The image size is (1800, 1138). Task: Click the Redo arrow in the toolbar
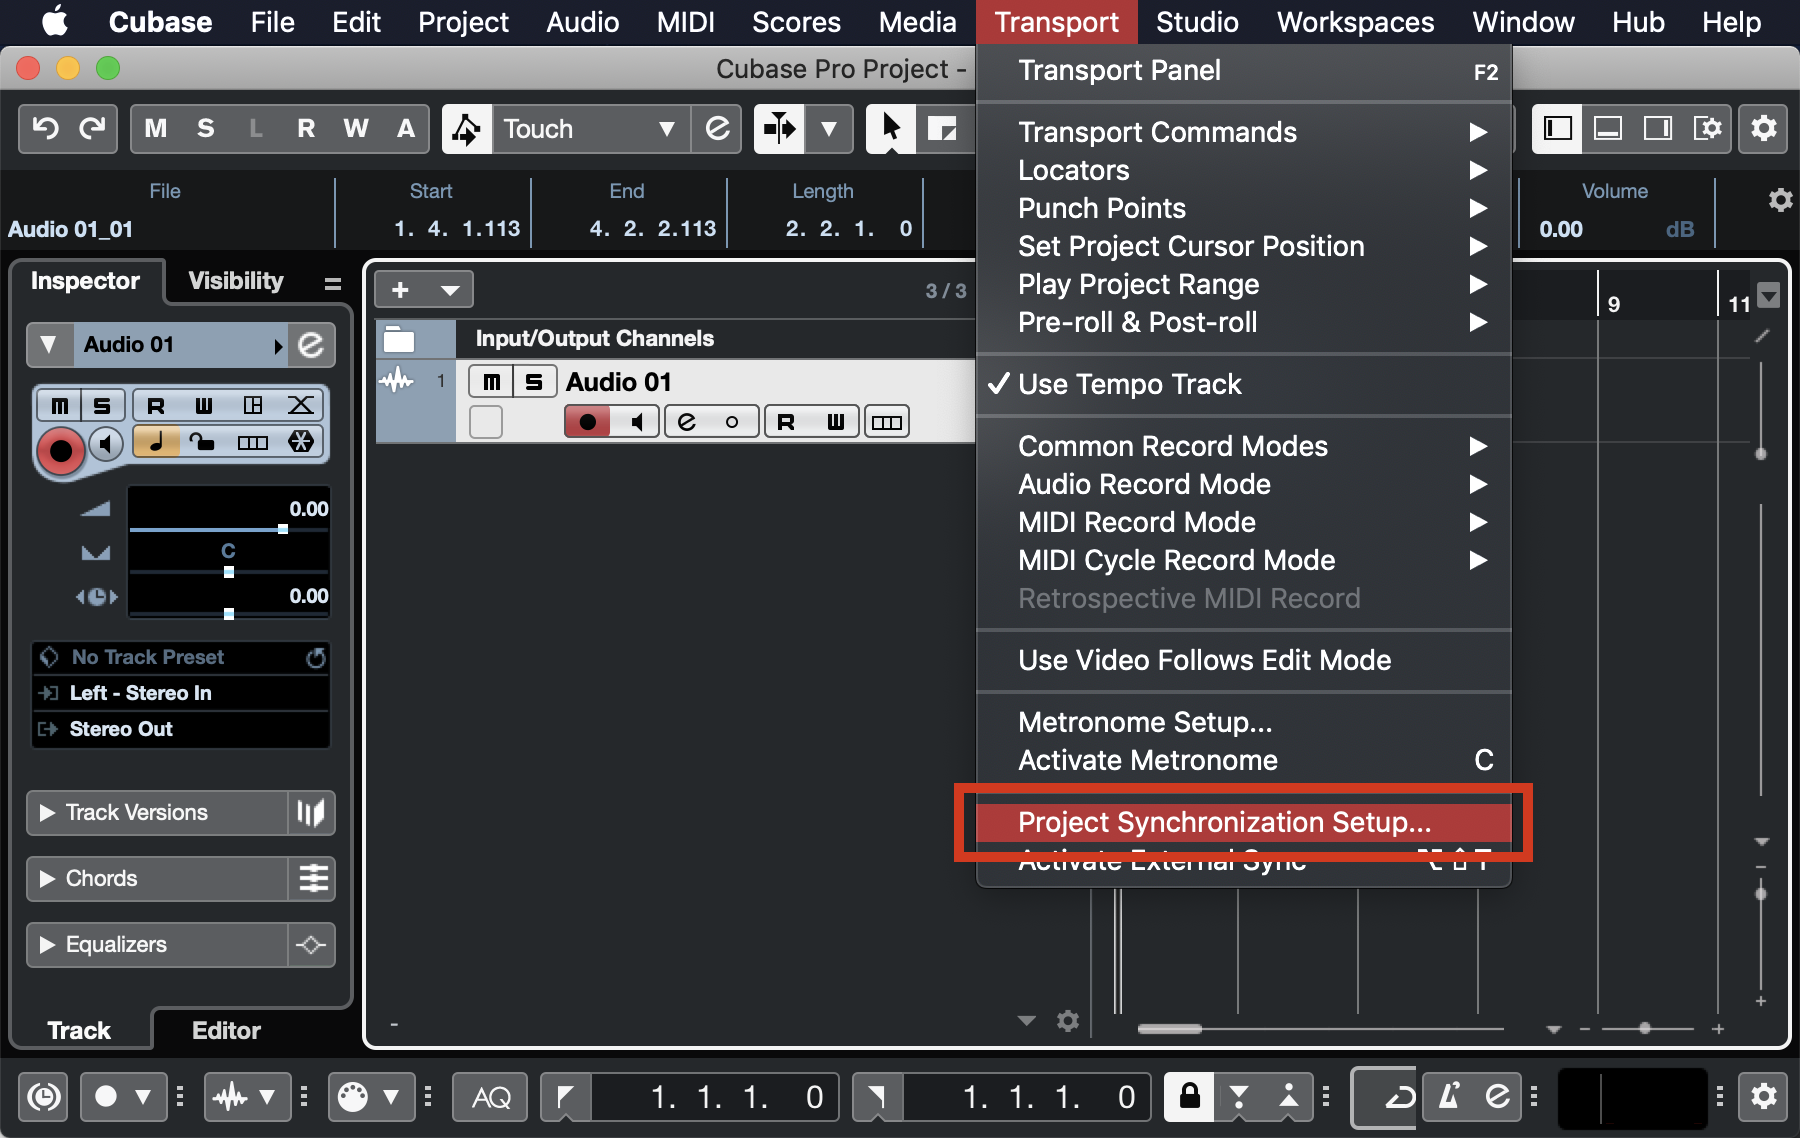(92, 129)
